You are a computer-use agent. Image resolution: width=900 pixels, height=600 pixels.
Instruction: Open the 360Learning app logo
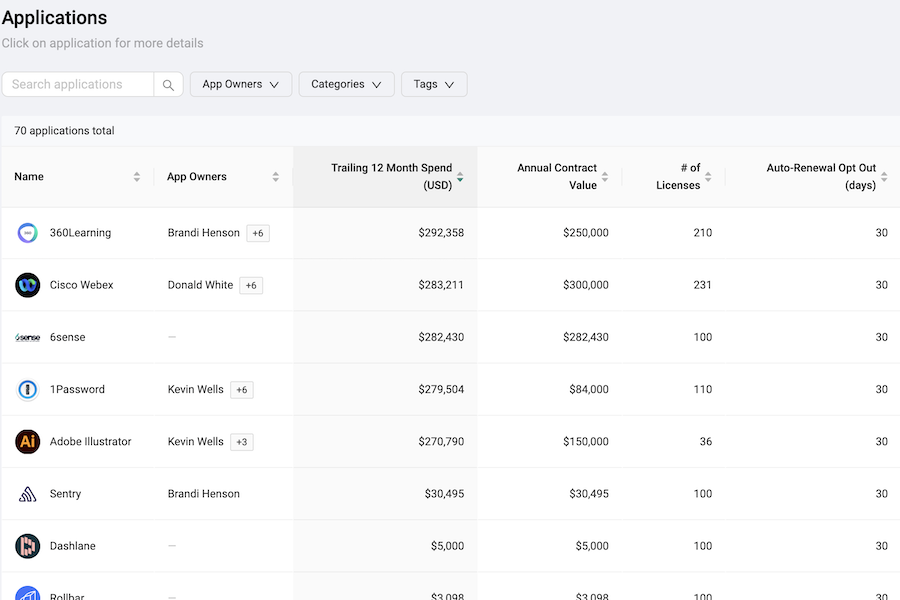28,233
